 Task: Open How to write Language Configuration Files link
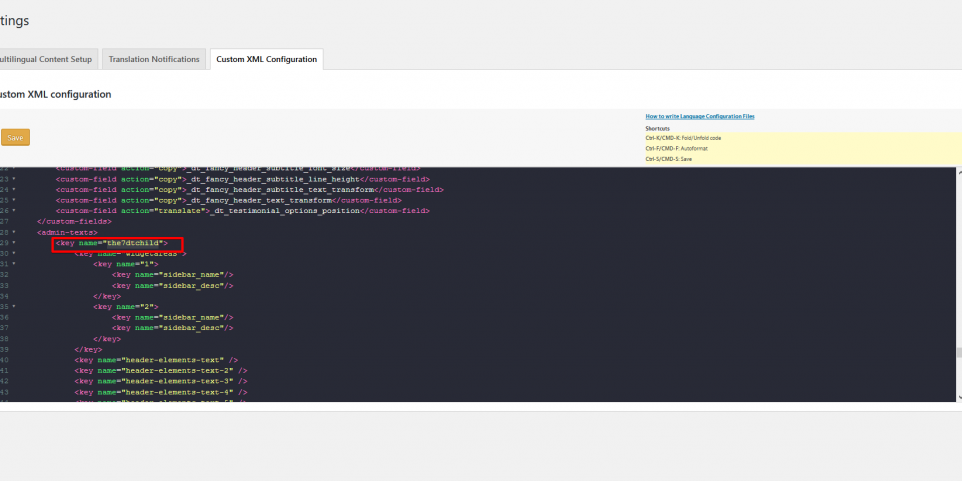699,117
